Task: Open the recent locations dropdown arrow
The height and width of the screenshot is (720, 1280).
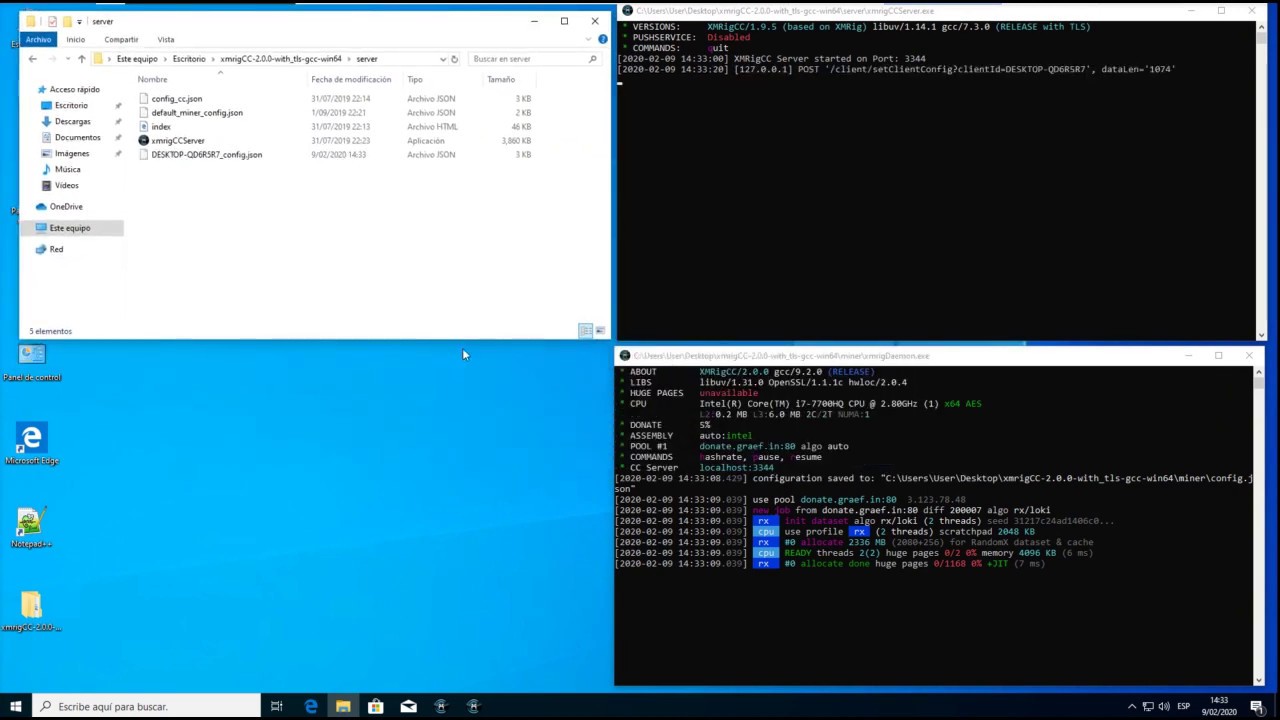Action: (67, 59)
